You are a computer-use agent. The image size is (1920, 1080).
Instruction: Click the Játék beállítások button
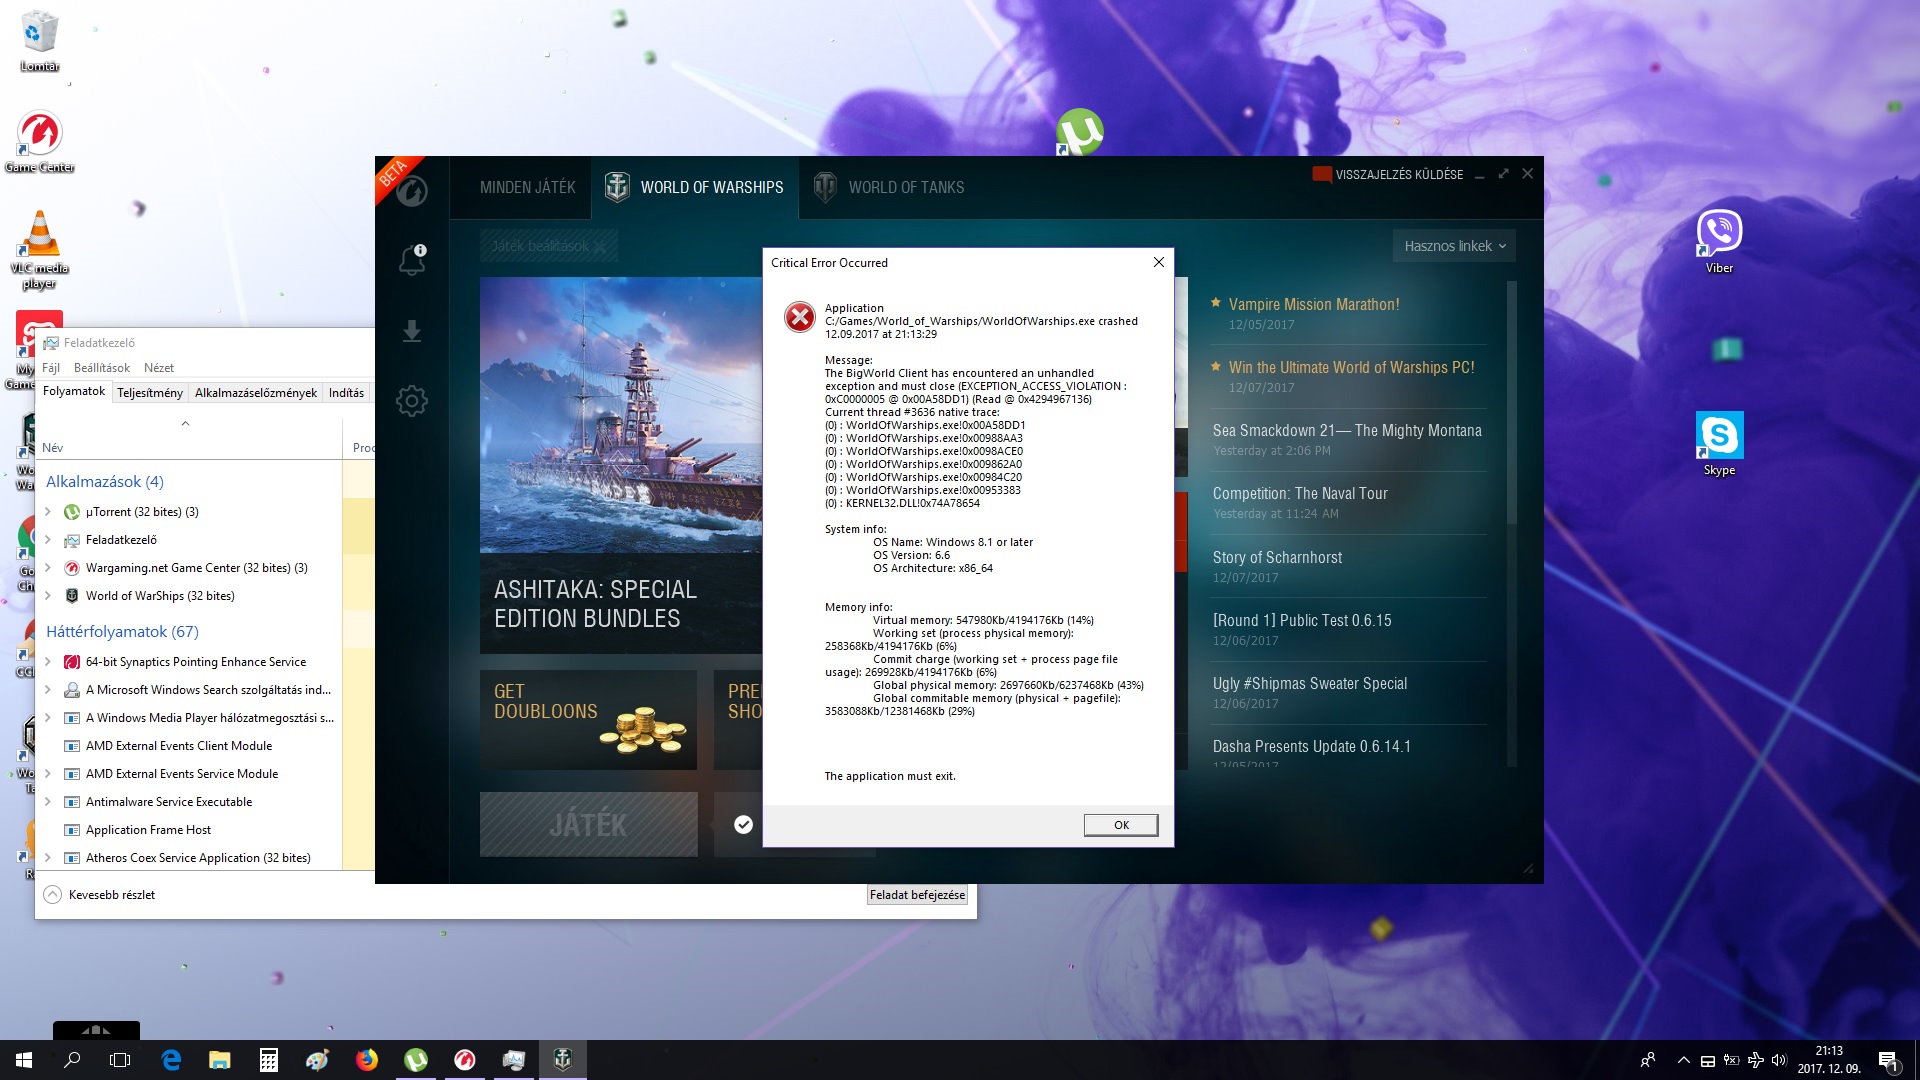point(548,245)
